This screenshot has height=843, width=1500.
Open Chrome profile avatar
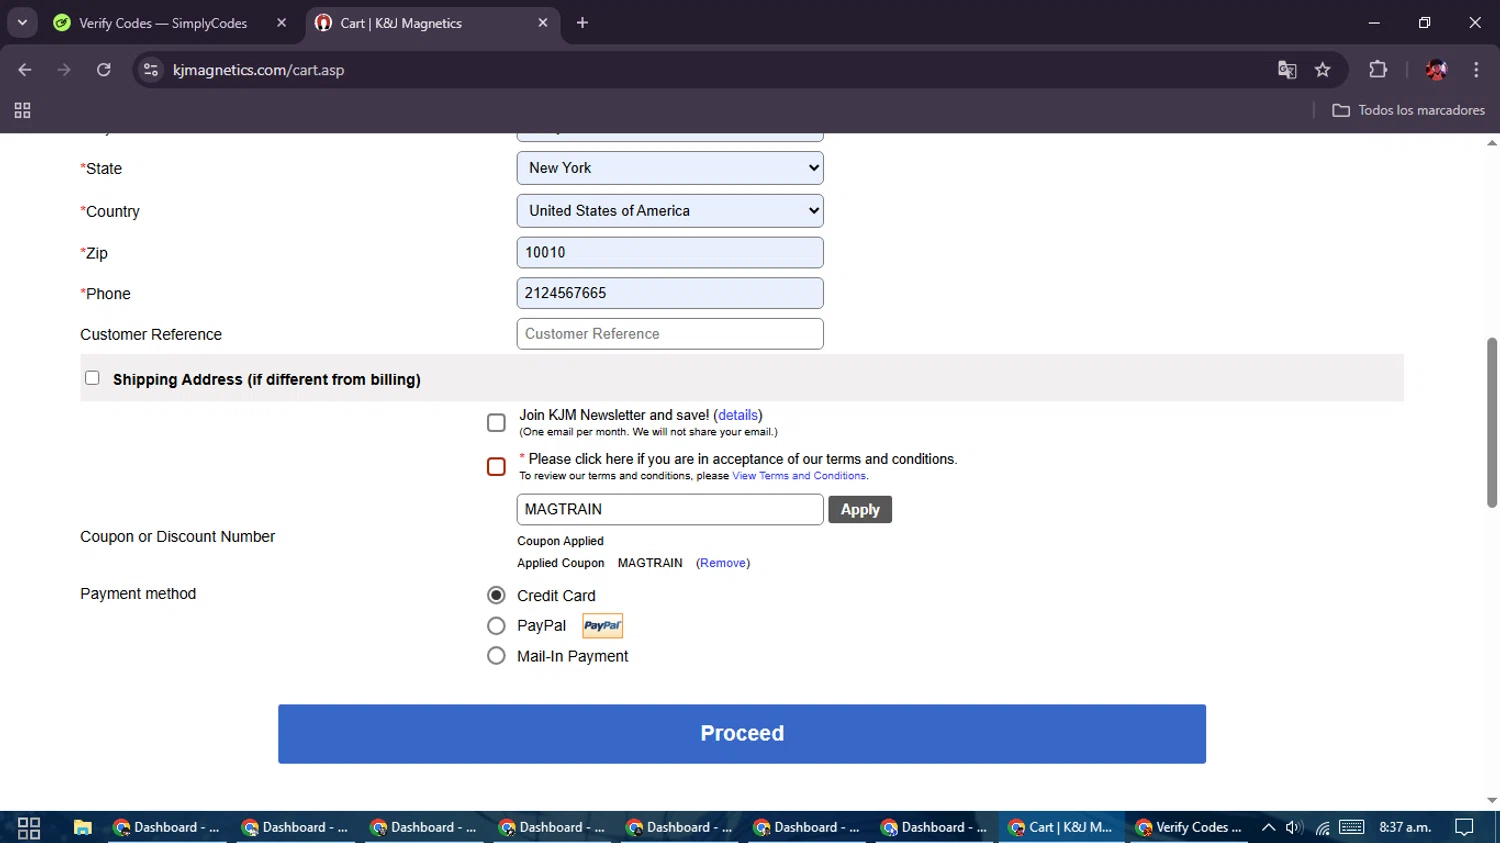[x=1436, y=70]
